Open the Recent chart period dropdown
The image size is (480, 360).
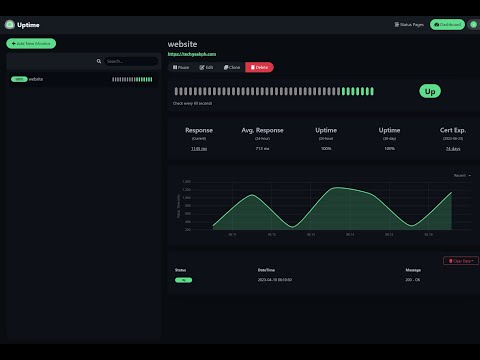pos(462,176)
